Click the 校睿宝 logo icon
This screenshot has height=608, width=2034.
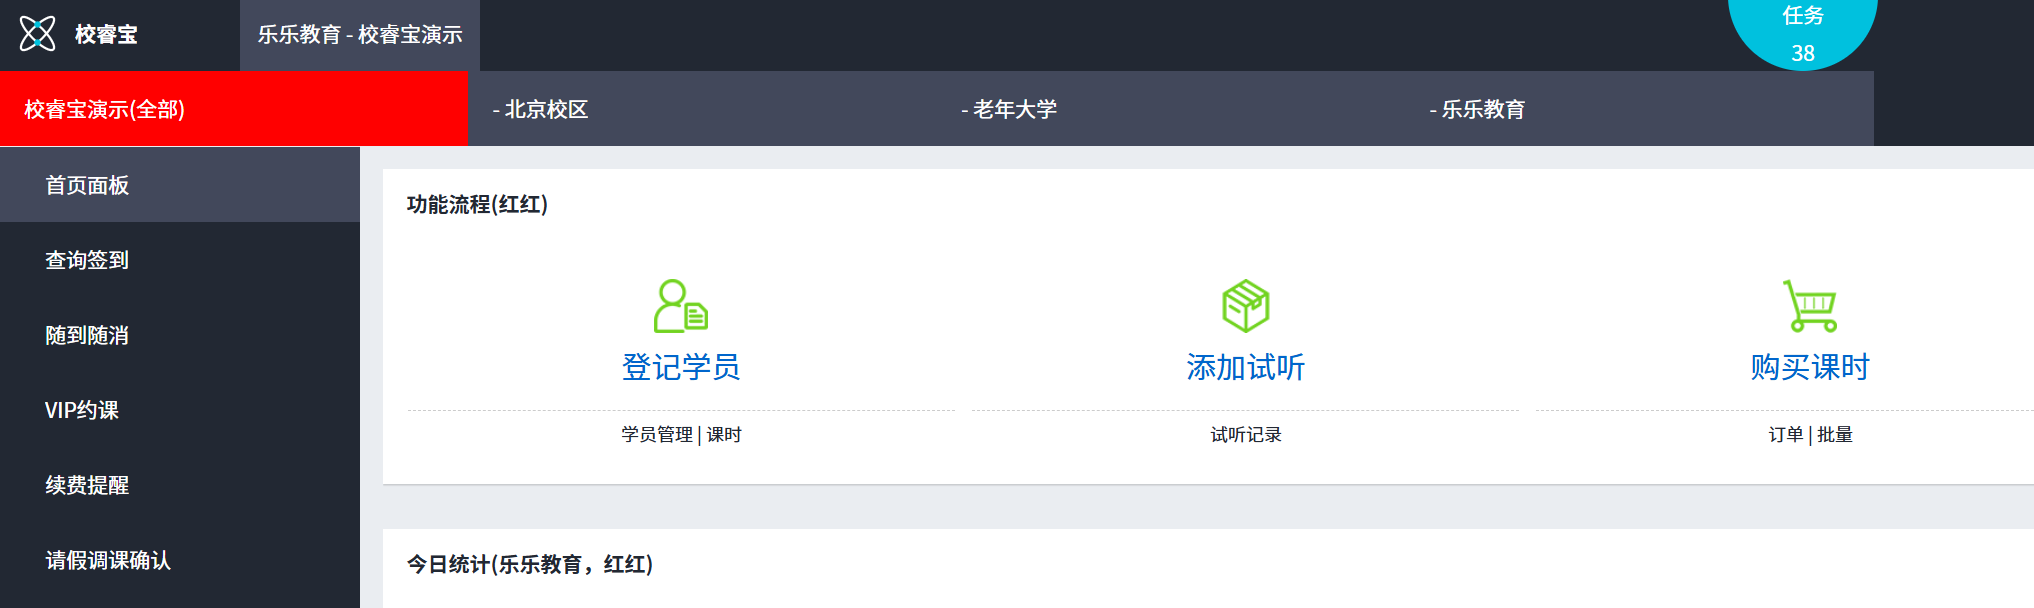pos(38,34)
